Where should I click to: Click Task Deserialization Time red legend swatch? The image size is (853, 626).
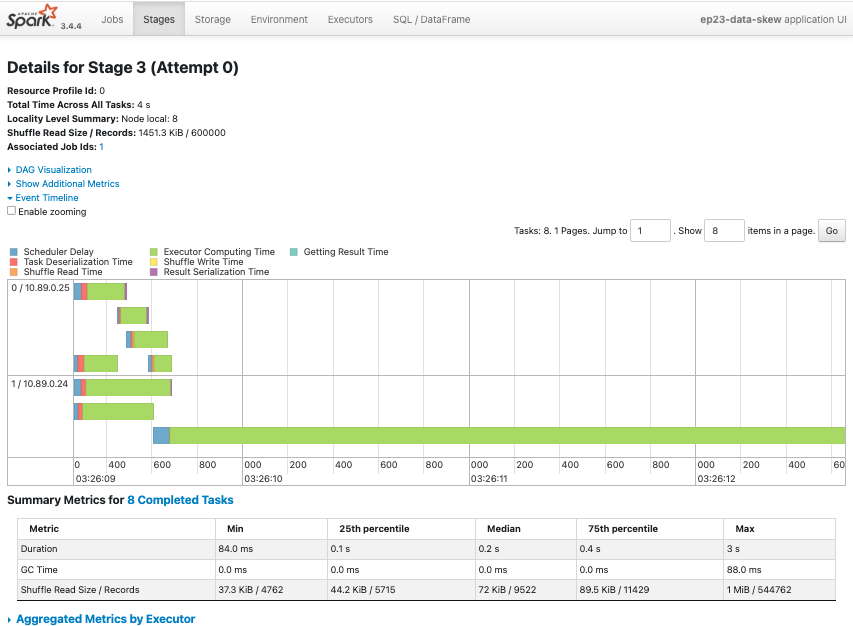pyautogui.click(x=14, y=262)
